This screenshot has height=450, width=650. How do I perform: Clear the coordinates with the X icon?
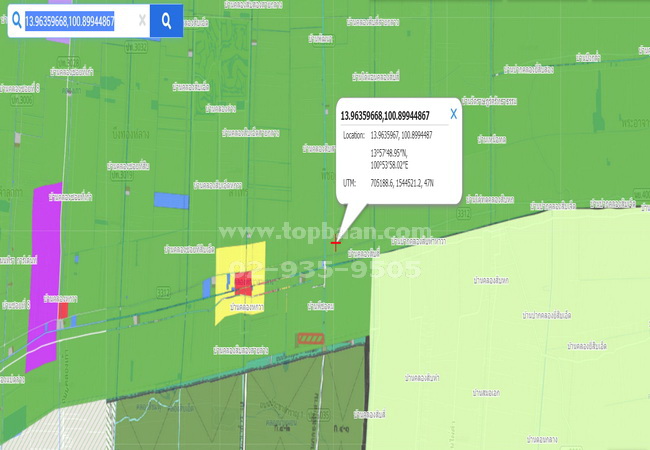coord(141,20)
